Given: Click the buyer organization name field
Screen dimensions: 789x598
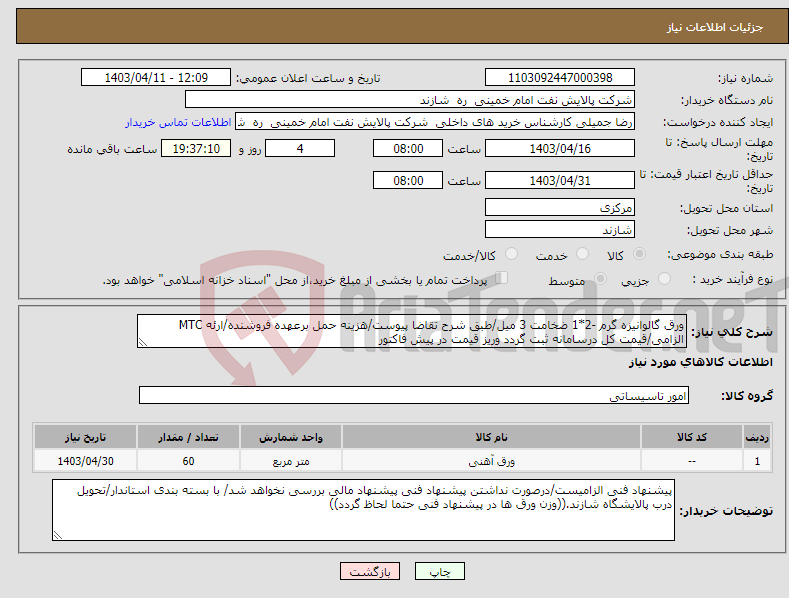Looking at the screenshot, I should tap(410, 100).
